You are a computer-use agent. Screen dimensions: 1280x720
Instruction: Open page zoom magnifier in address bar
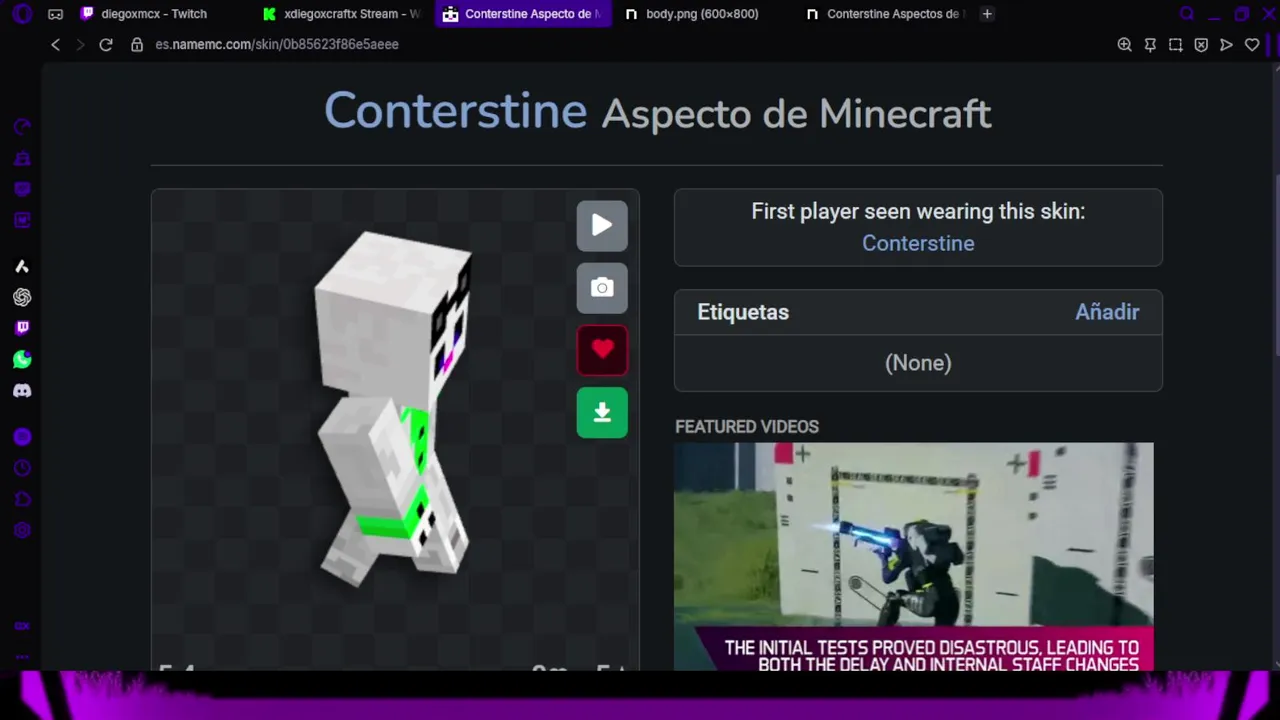pyautogui.click(x=1125, y=44)
